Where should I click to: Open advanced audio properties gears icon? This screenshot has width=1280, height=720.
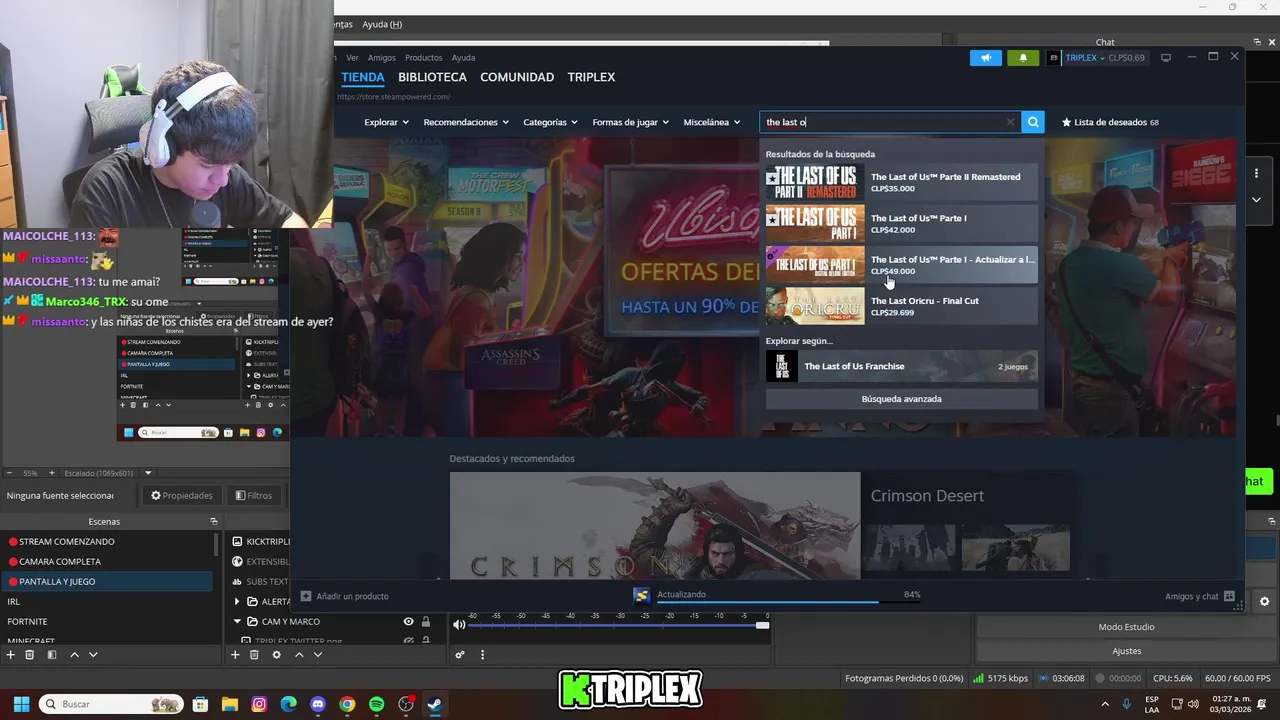click(x=460, y=655)
